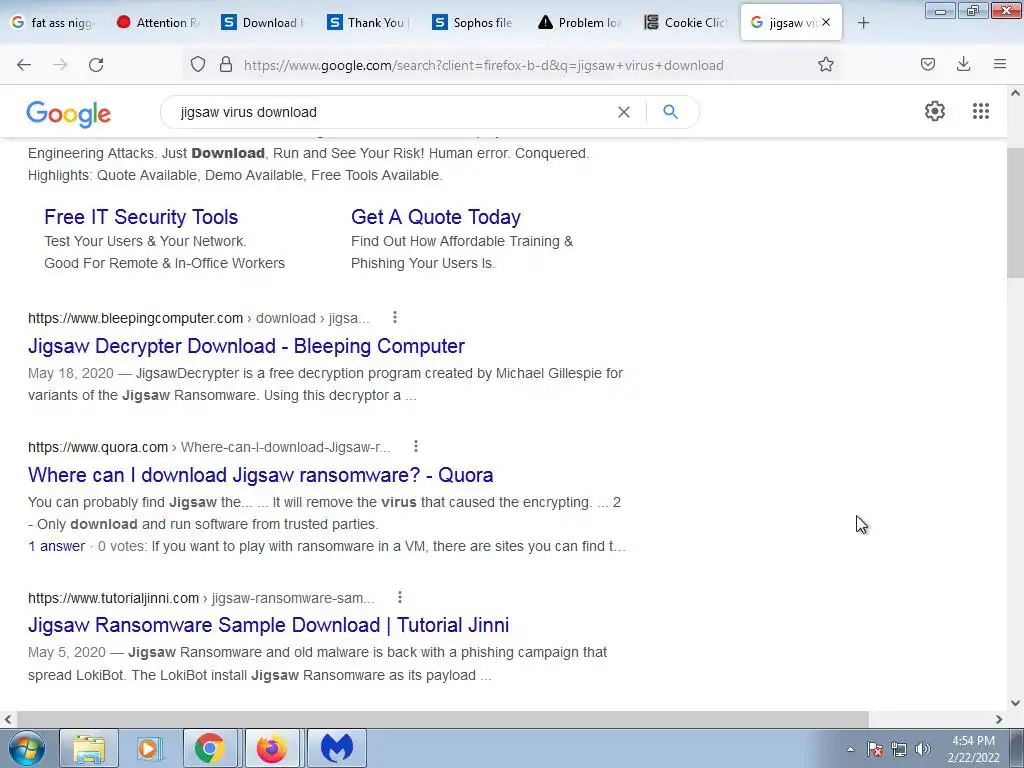
Task: Open Free IT Security Tools ad link
Action: coord(141,217)
